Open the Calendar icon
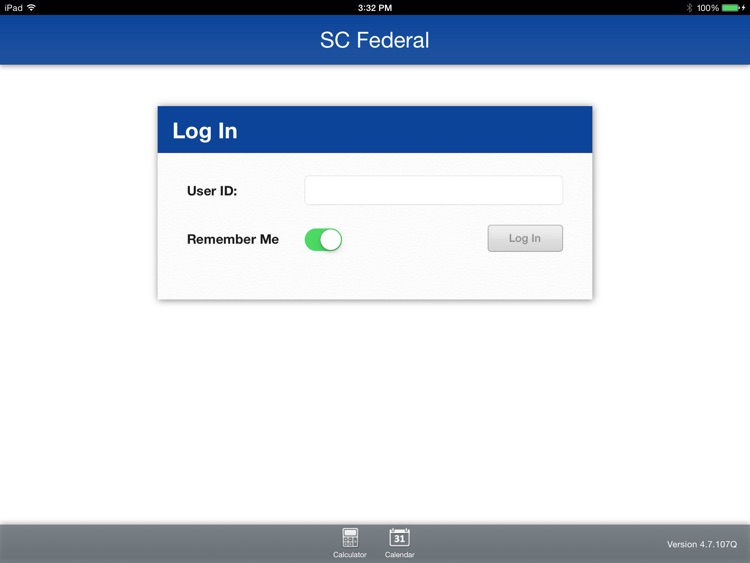The width and height of the screenshot is (750, 563). [x=399, y=543]
